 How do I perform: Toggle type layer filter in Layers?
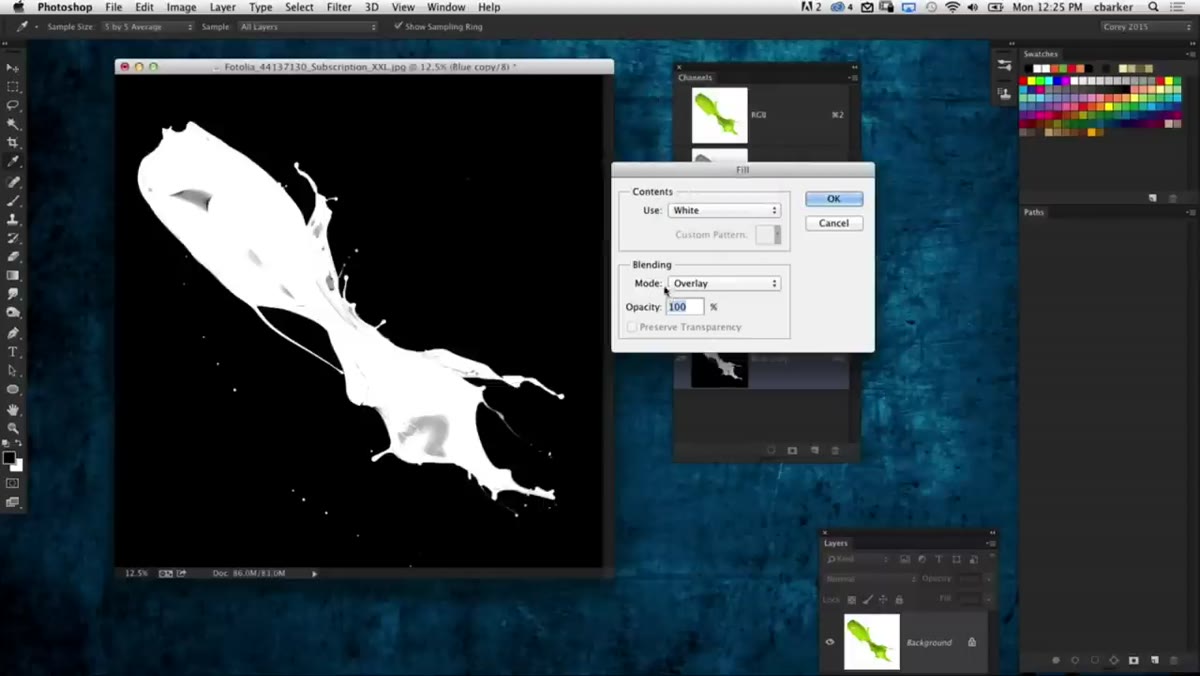pyautogui.click(x=940, y=560)
